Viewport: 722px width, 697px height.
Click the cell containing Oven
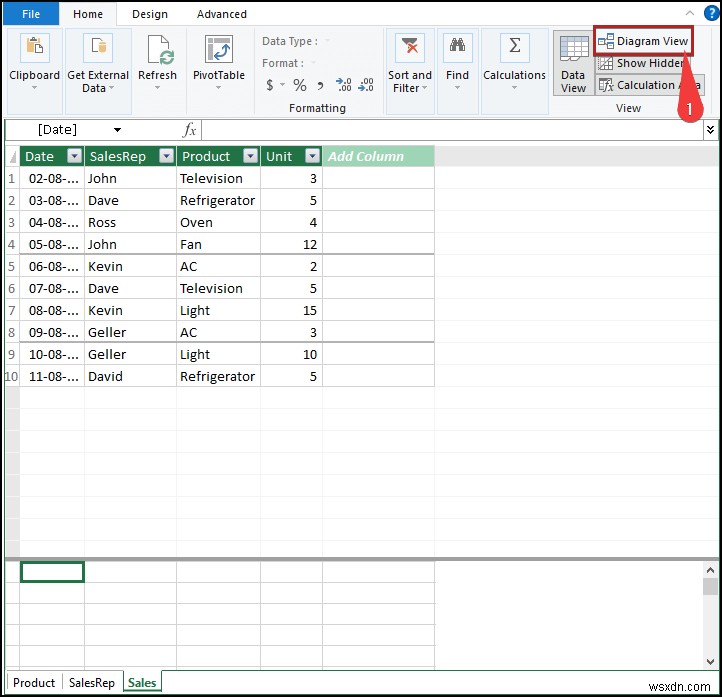[x=218, y=222]
